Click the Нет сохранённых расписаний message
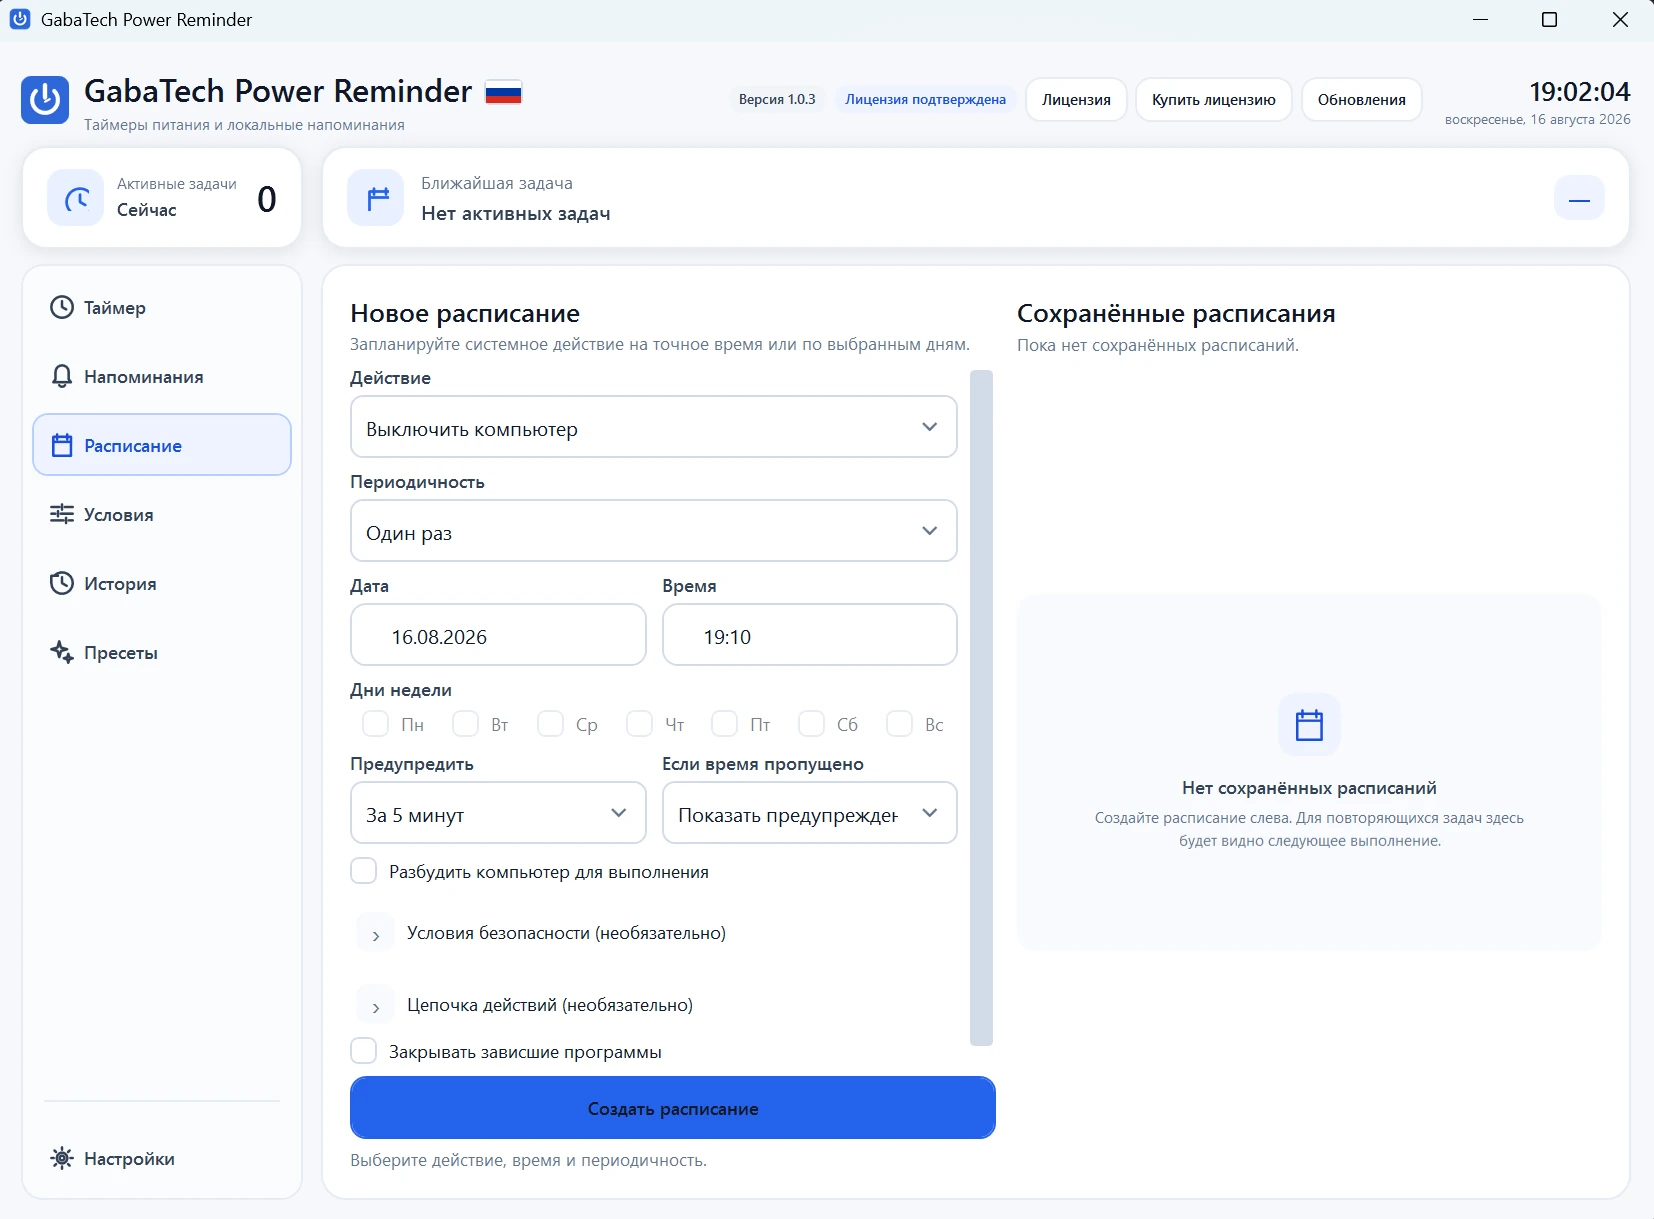 coord(1309,788)
